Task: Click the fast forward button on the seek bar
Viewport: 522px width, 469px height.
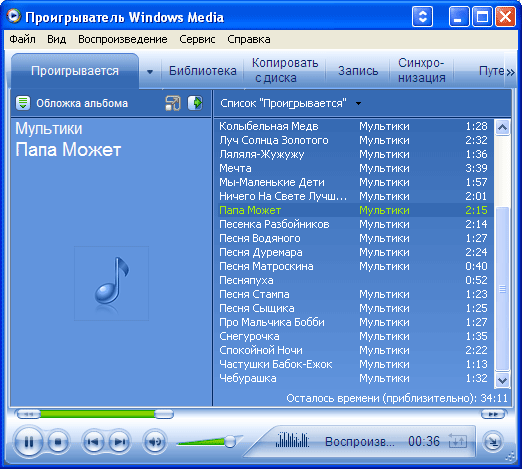Action: (493, 414)
